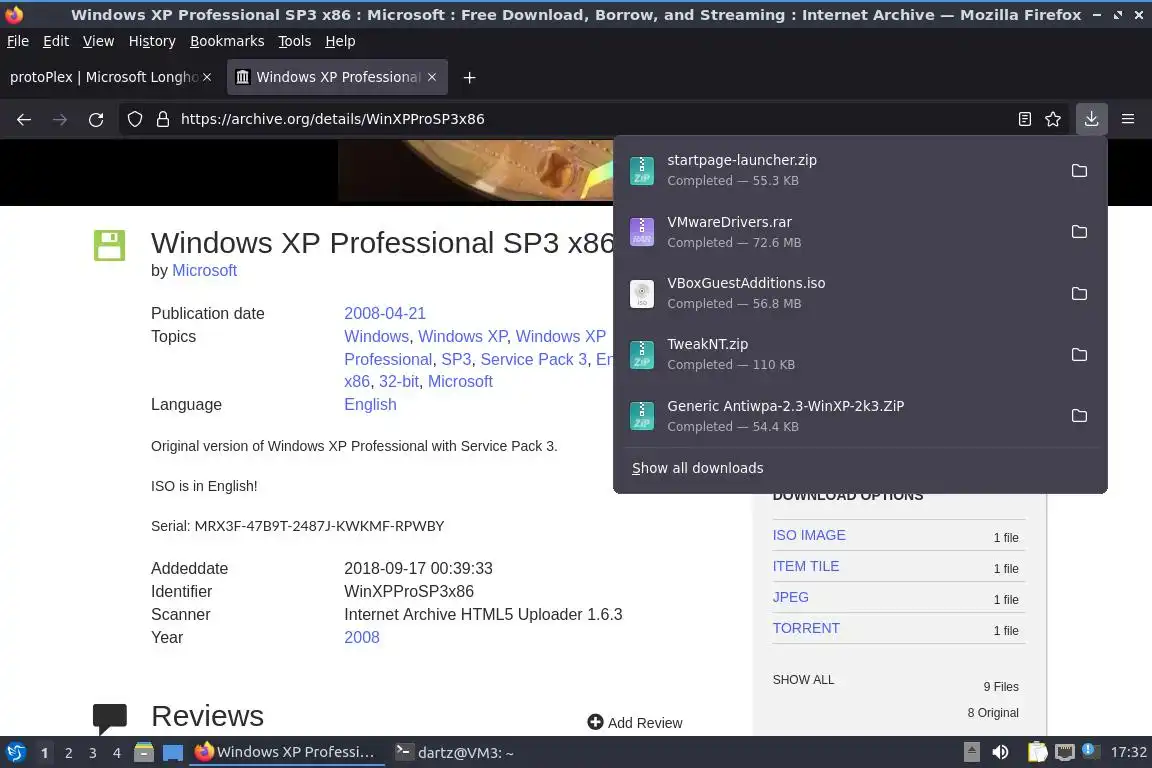Viewport: 1152px width, 768px height.
Task: Close the Windows XP Professional tab
Action: [432, 77]
